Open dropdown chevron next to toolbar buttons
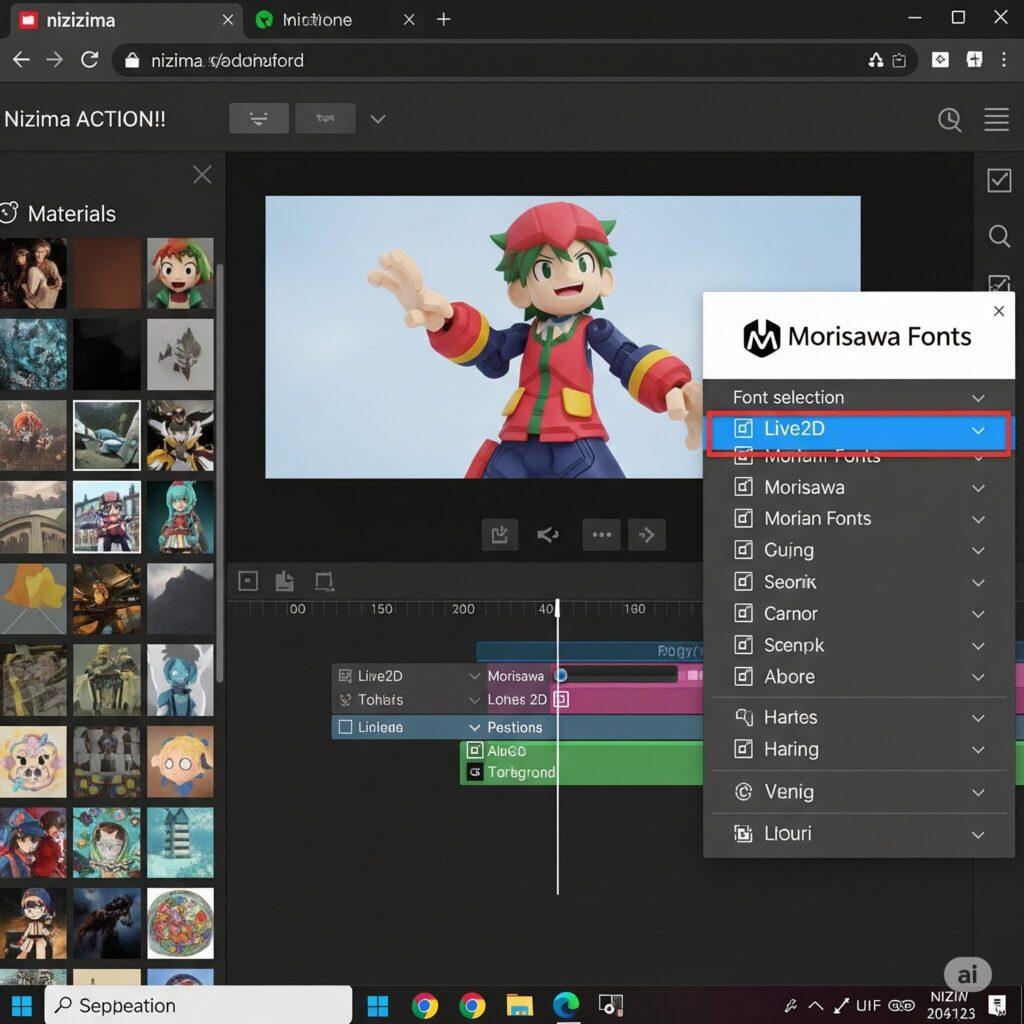The height and width of the screenshot is (1024, 1024). click(377, 119)
